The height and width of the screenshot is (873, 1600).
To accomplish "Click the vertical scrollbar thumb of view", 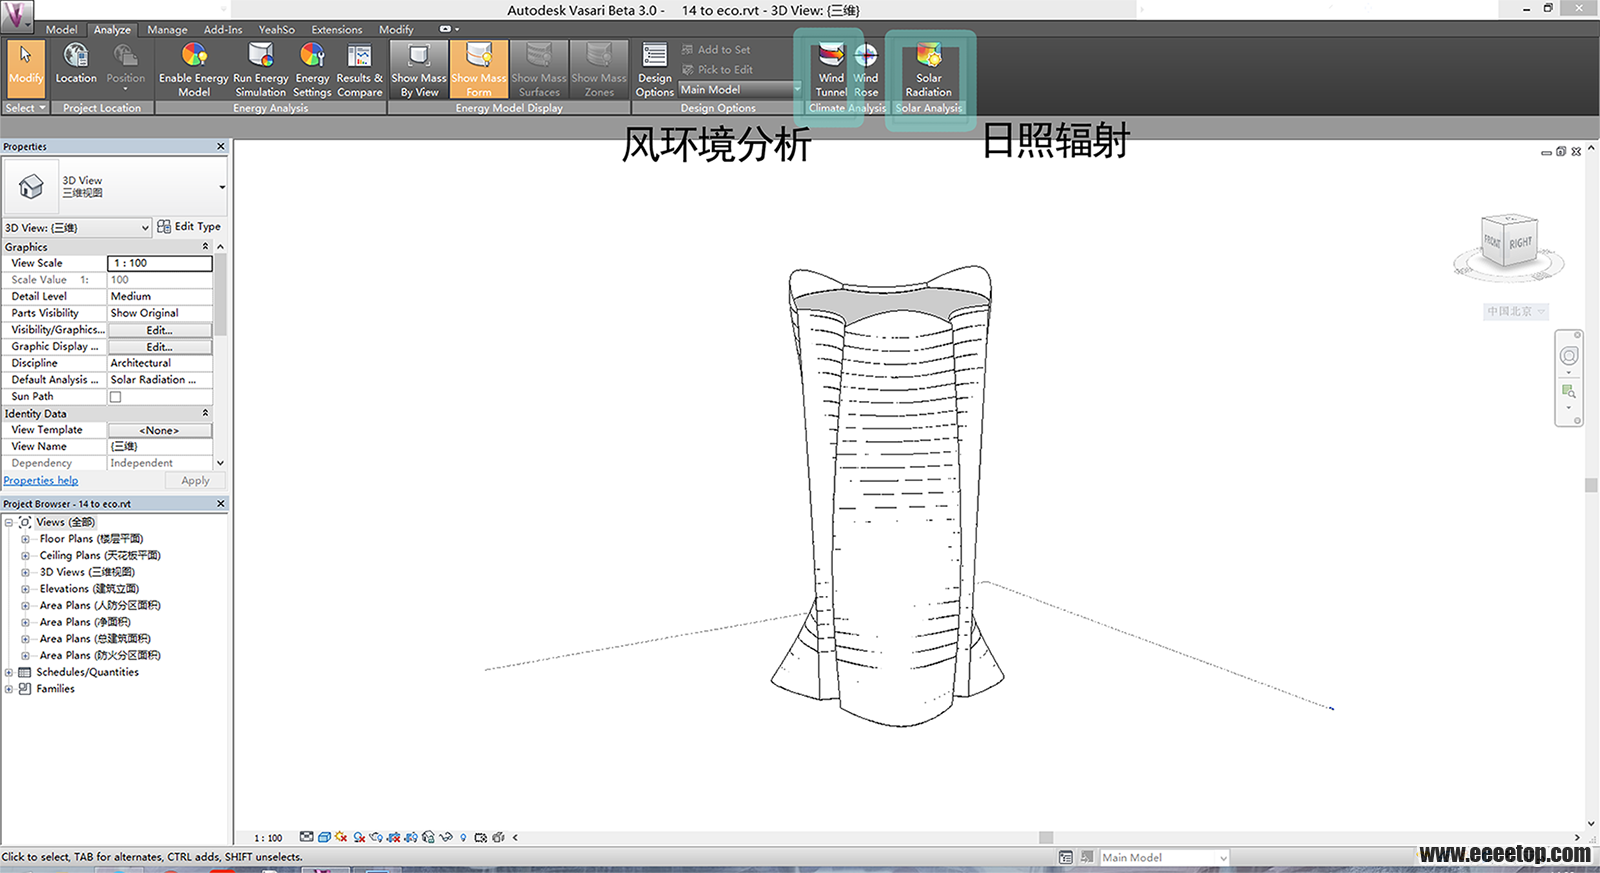I will (x=1591, y=485).
